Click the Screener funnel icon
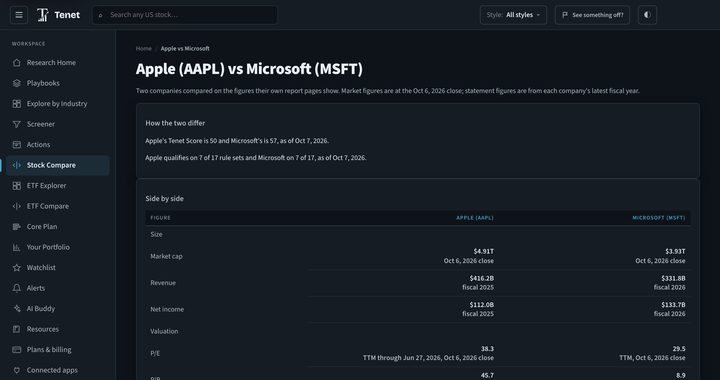 point(17,124)
